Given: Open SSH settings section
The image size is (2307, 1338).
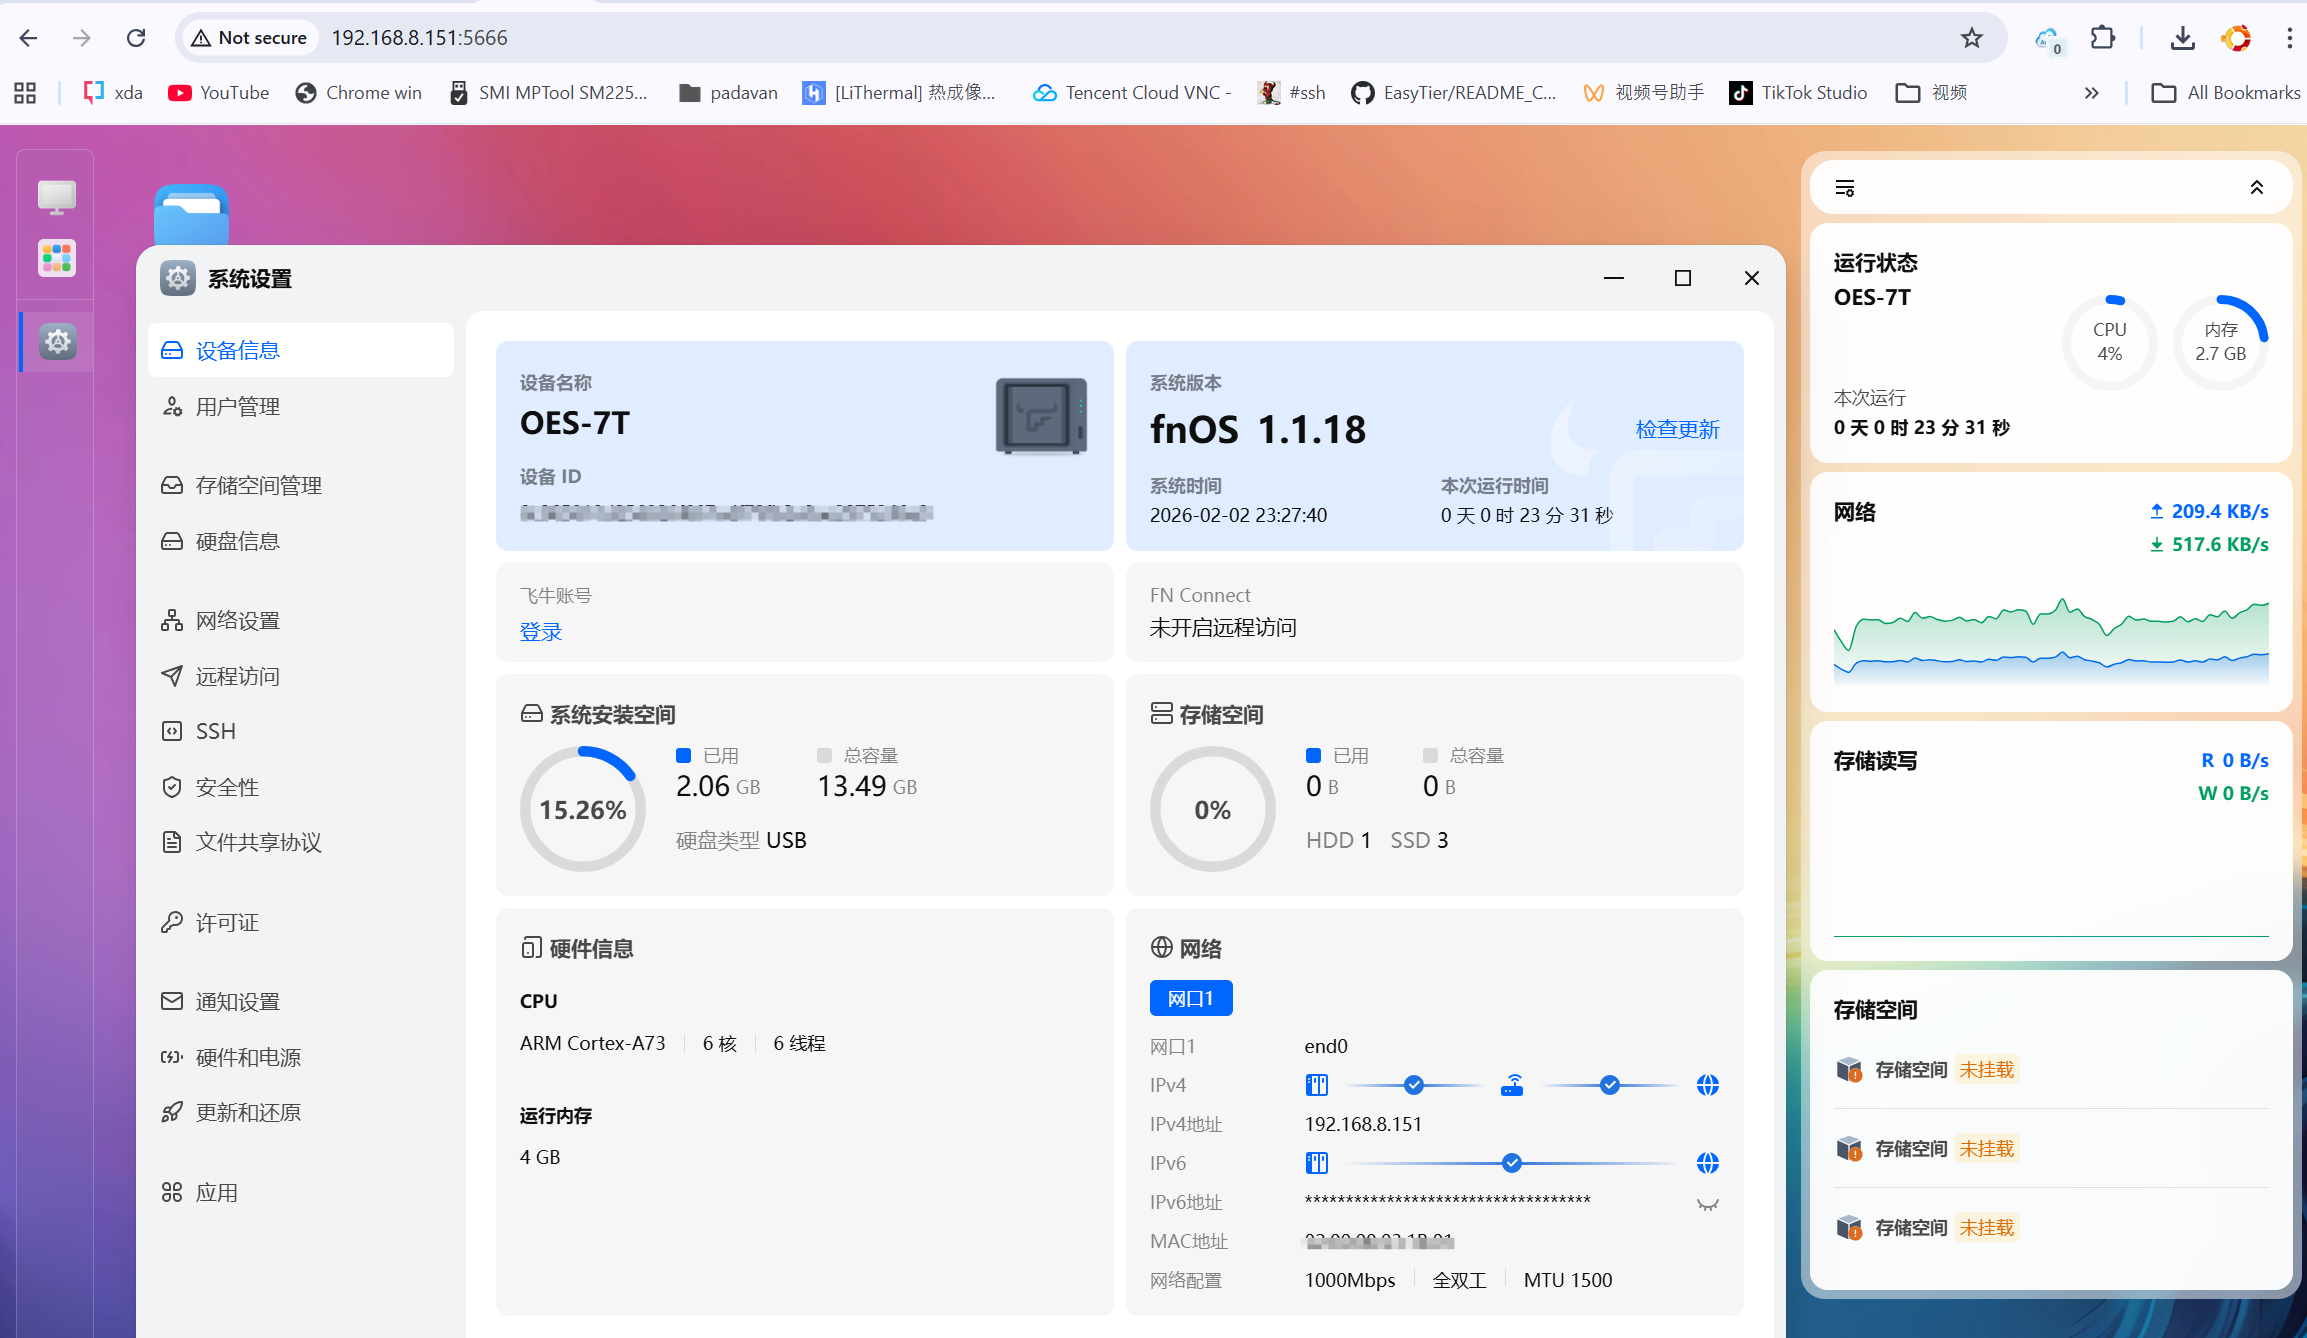Looking at the screenshot, I should click(x=216, y=731).
